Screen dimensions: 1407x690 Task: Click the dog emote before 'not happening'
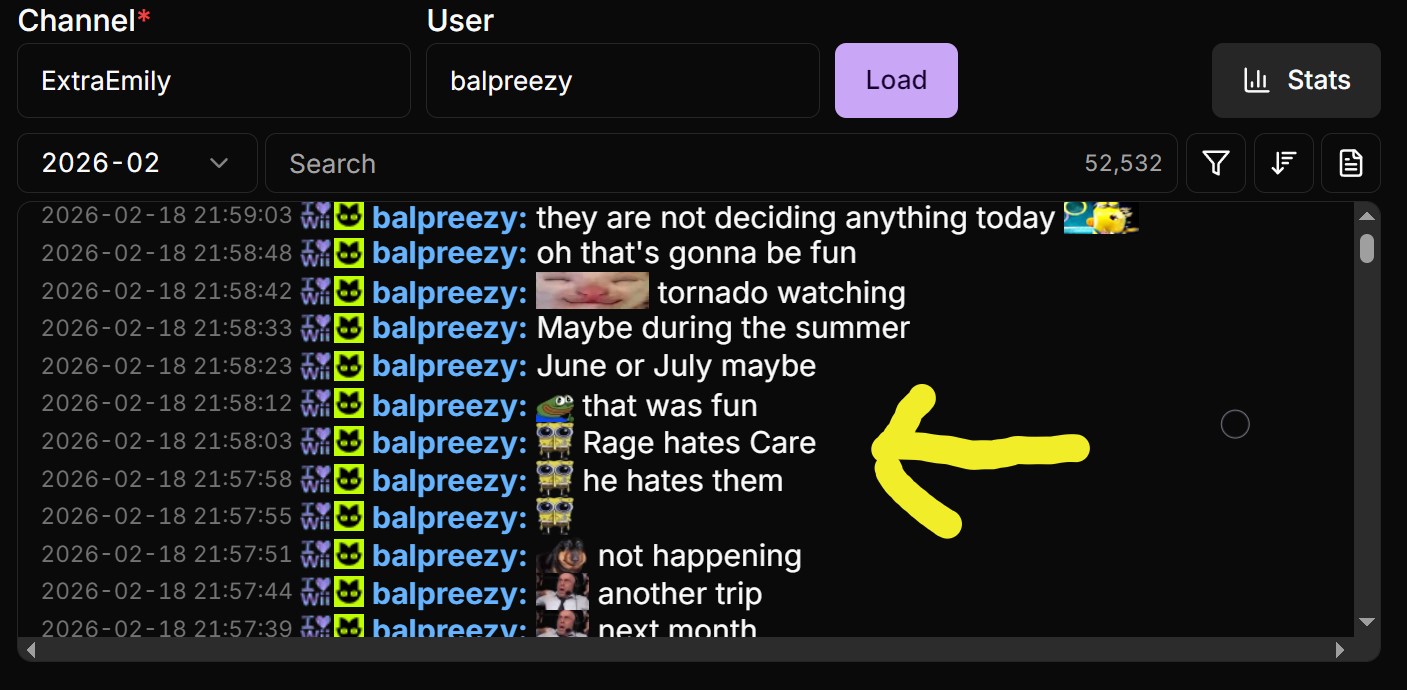click(x=561, y=556)
